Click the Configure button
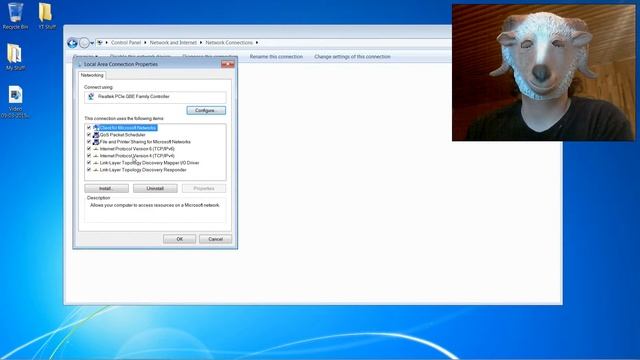Screen dimensions: 640x360 click(206, 111)
